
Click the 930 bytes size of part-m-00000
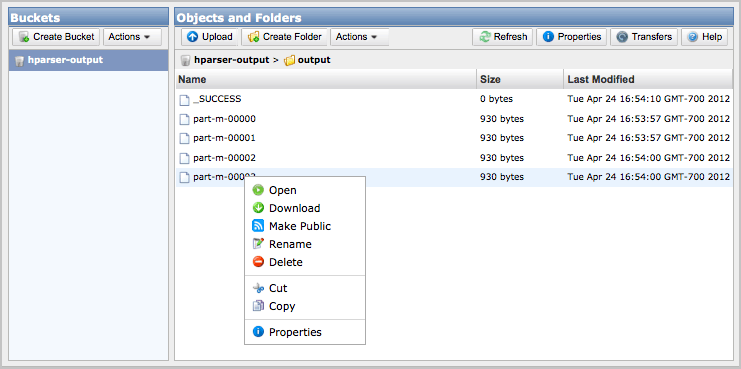(x=502, y=119)
